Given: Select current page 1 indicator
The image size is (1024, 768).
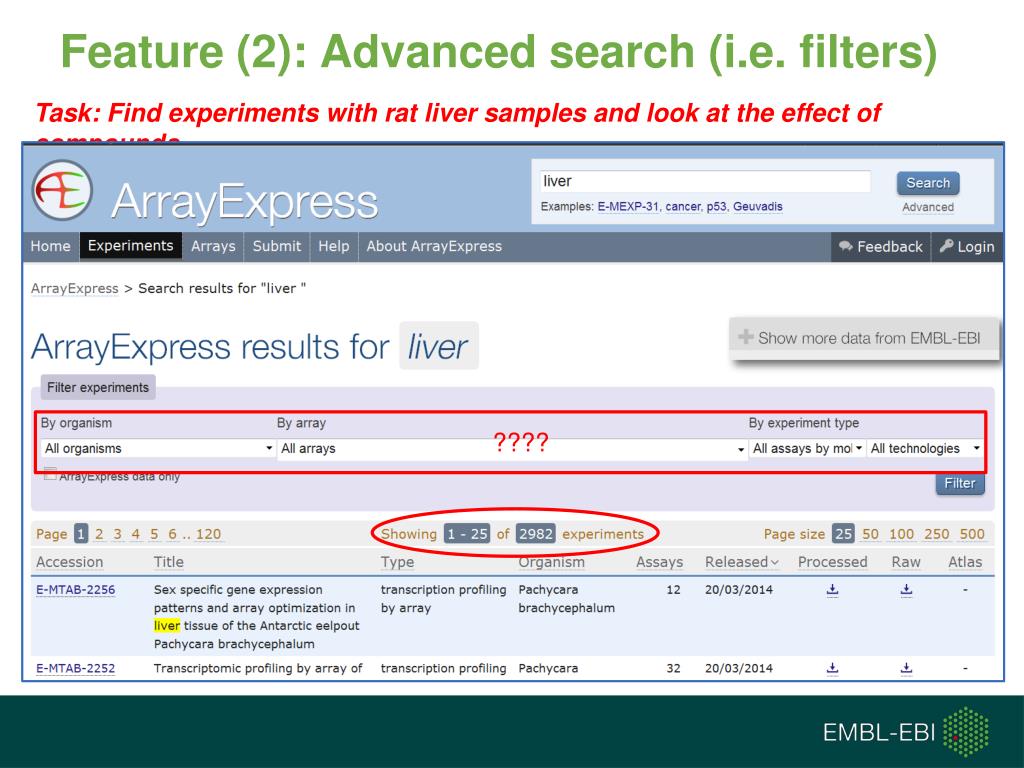Looking at the screenshot, I should pos(80,534).
